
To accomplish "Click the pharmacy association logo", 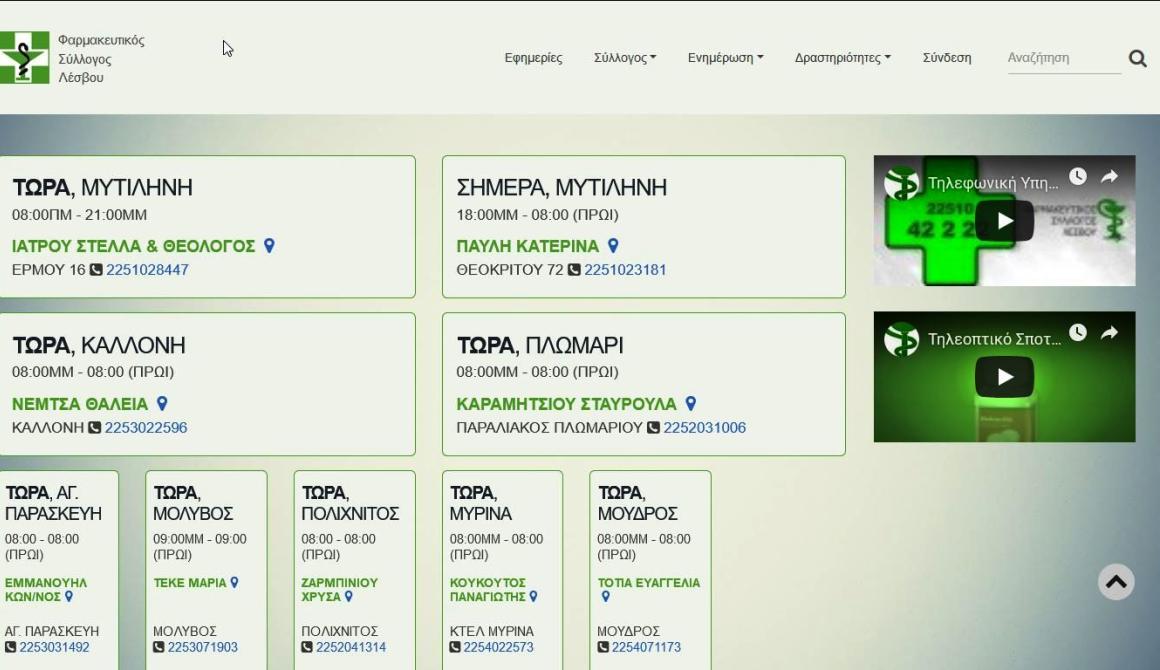I will [24, 58].
